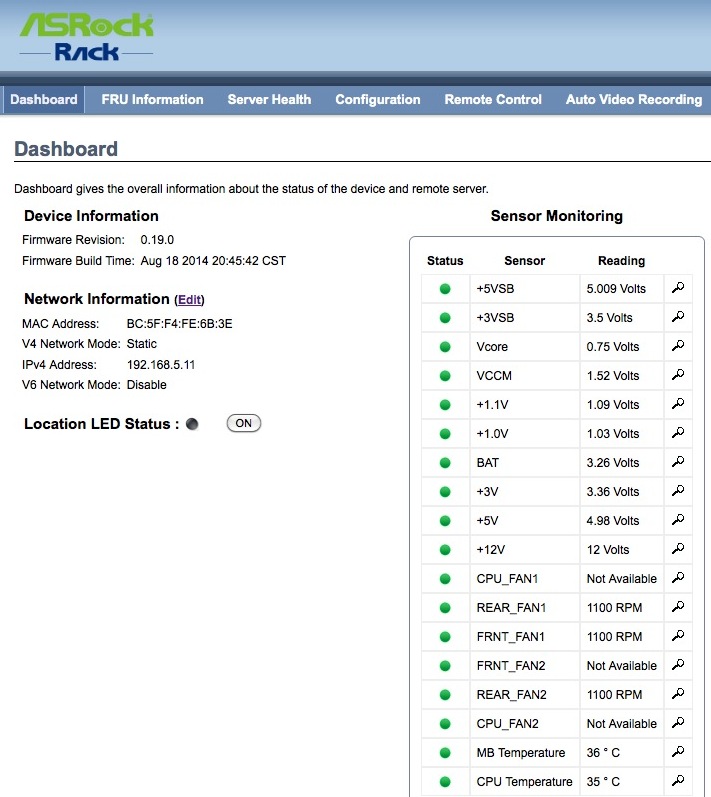
Task: Click the 3.5 Volts +3VSB reading
Action: pyautogui.click(x=609, y=318)
